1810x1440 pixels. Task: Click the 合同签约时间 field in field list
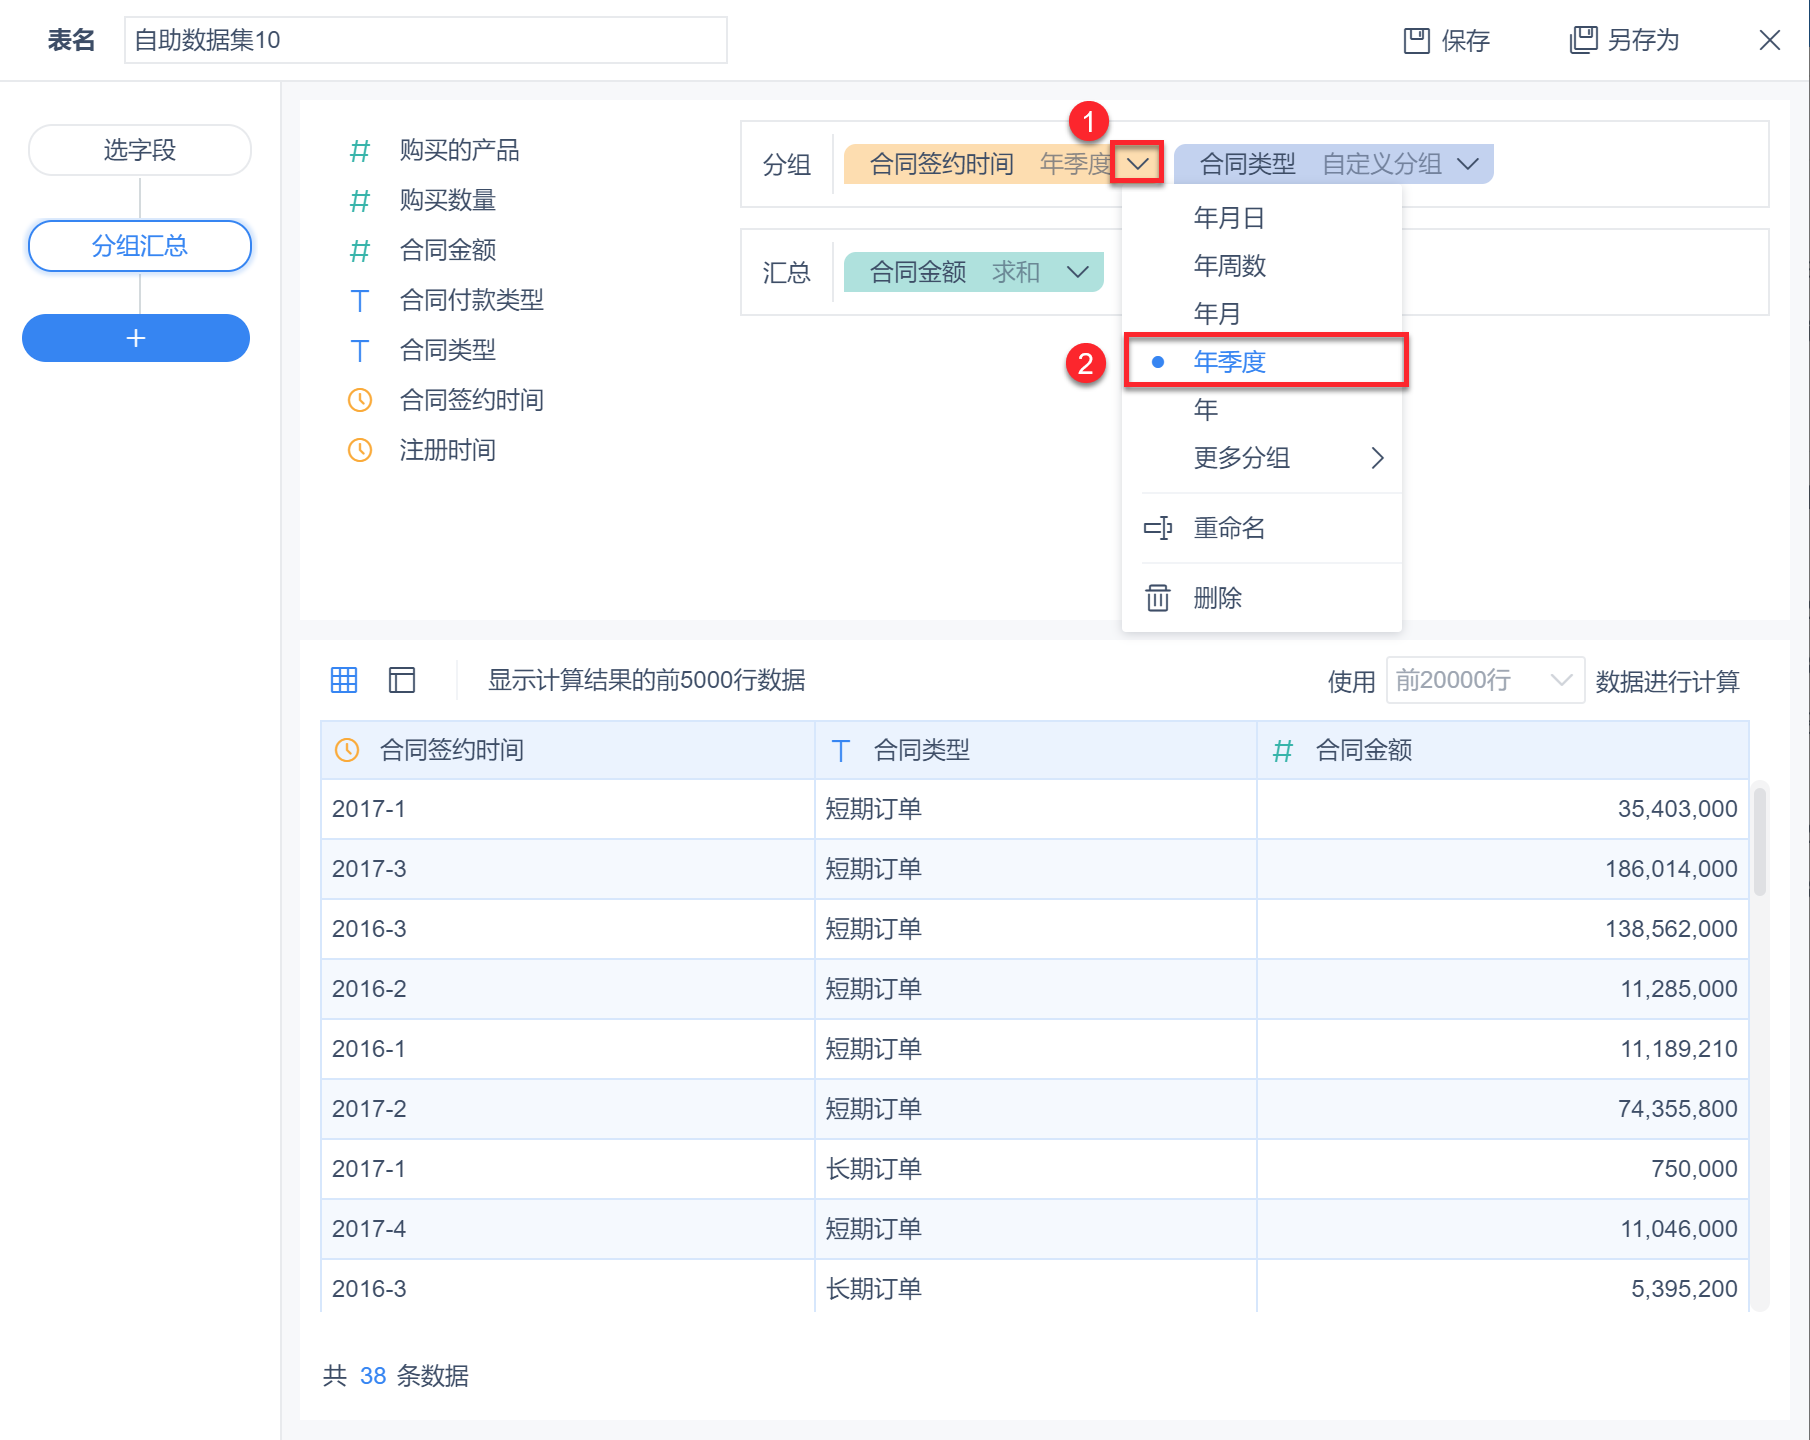tap(472, 400)
